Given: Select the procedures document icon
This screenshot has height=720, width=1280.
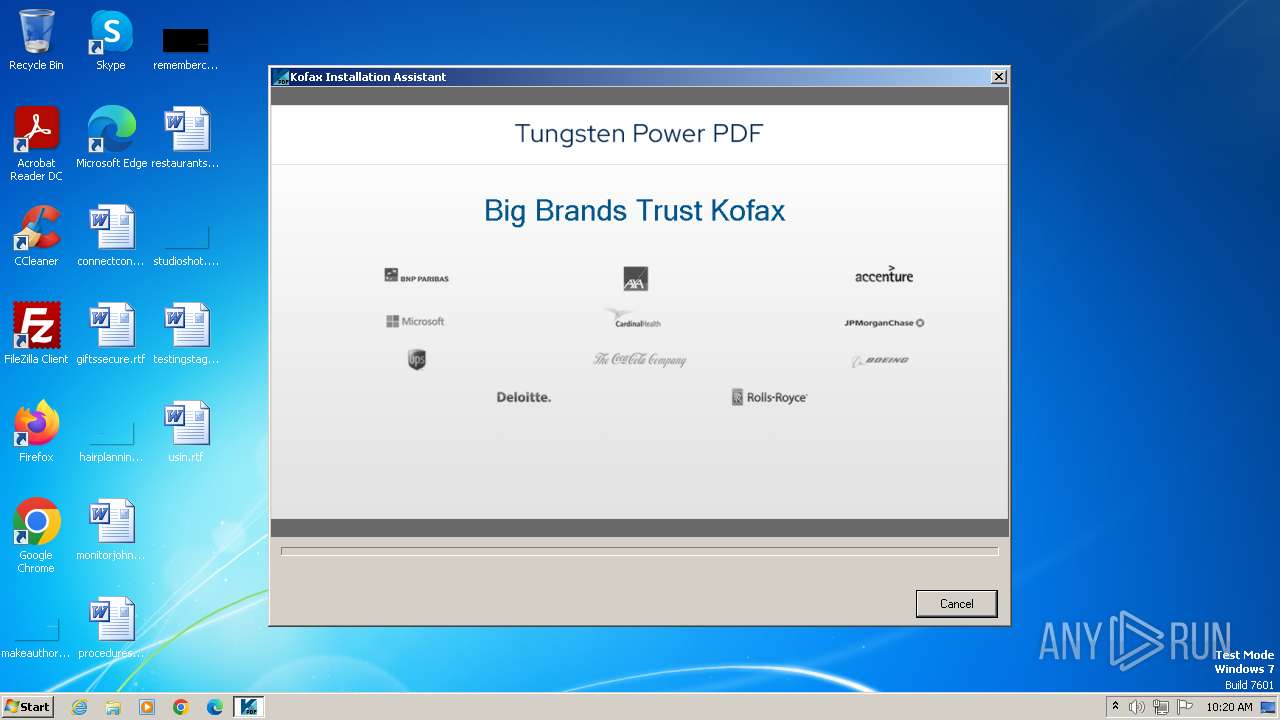Looking at the screenshot, I should click(x=111, y=627).
